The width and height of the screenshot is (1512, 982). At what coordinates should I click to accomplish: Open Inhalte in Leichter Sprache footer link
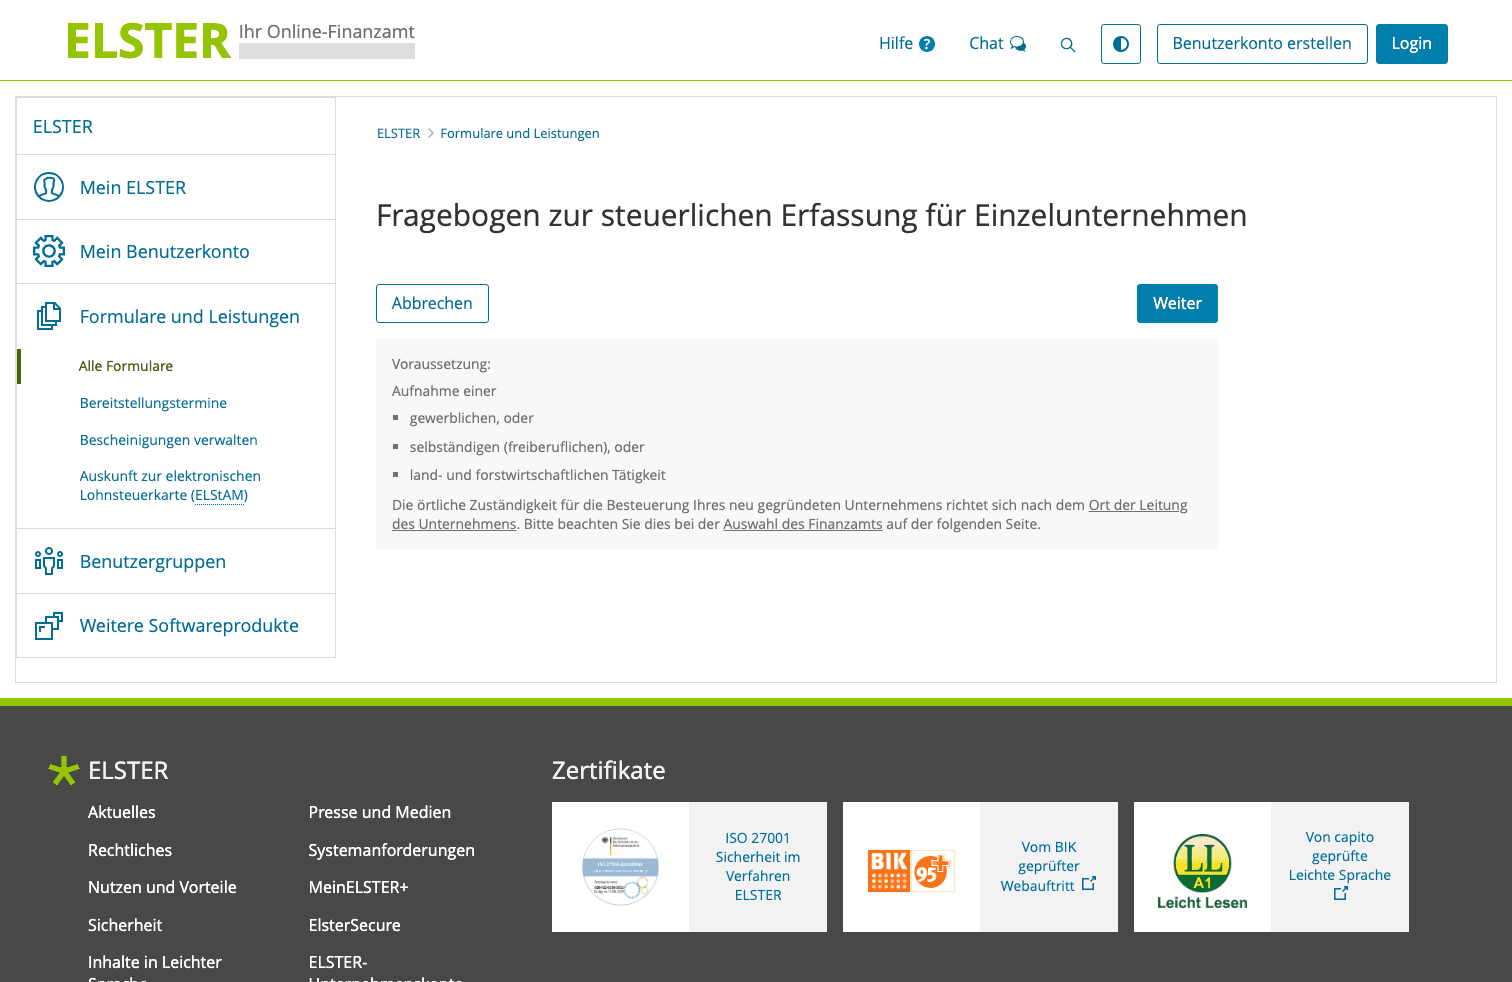(x=155, y=971)
